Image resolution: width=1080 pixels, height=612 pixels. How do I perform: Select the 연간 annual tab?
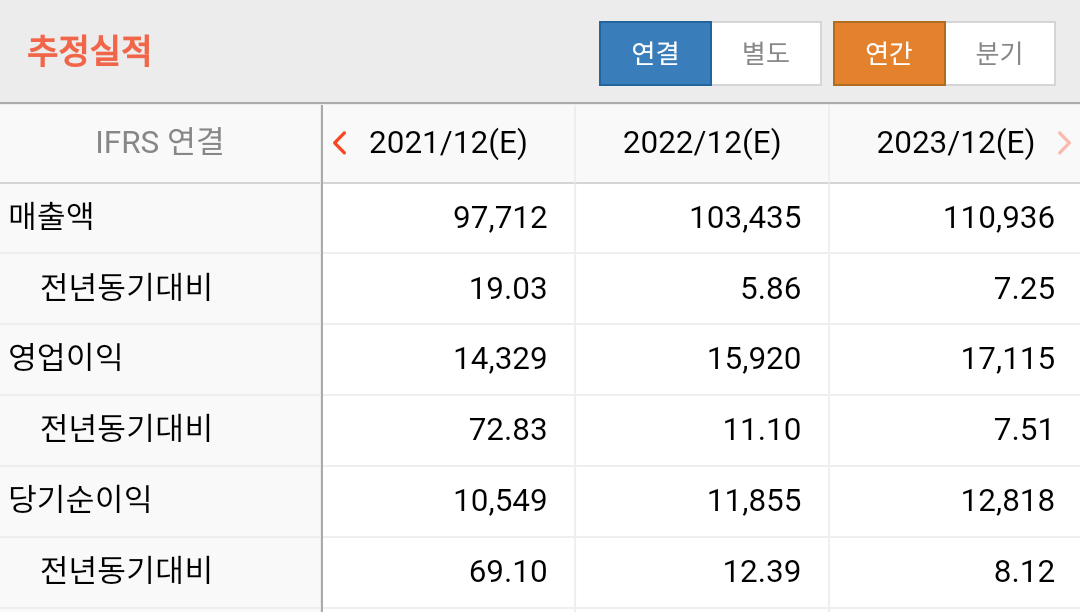pyautogui.click(x=889, y=54)
